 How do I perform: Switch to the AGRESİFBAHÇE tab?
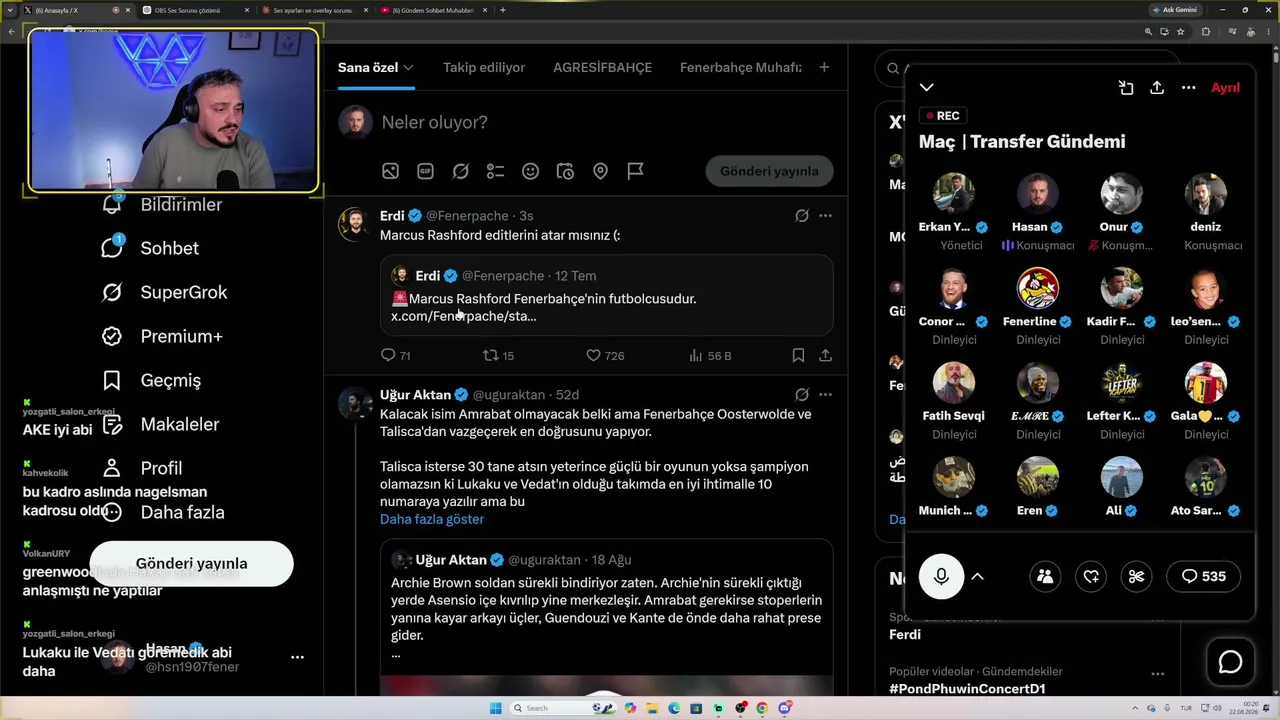click(x=602, y=67)
